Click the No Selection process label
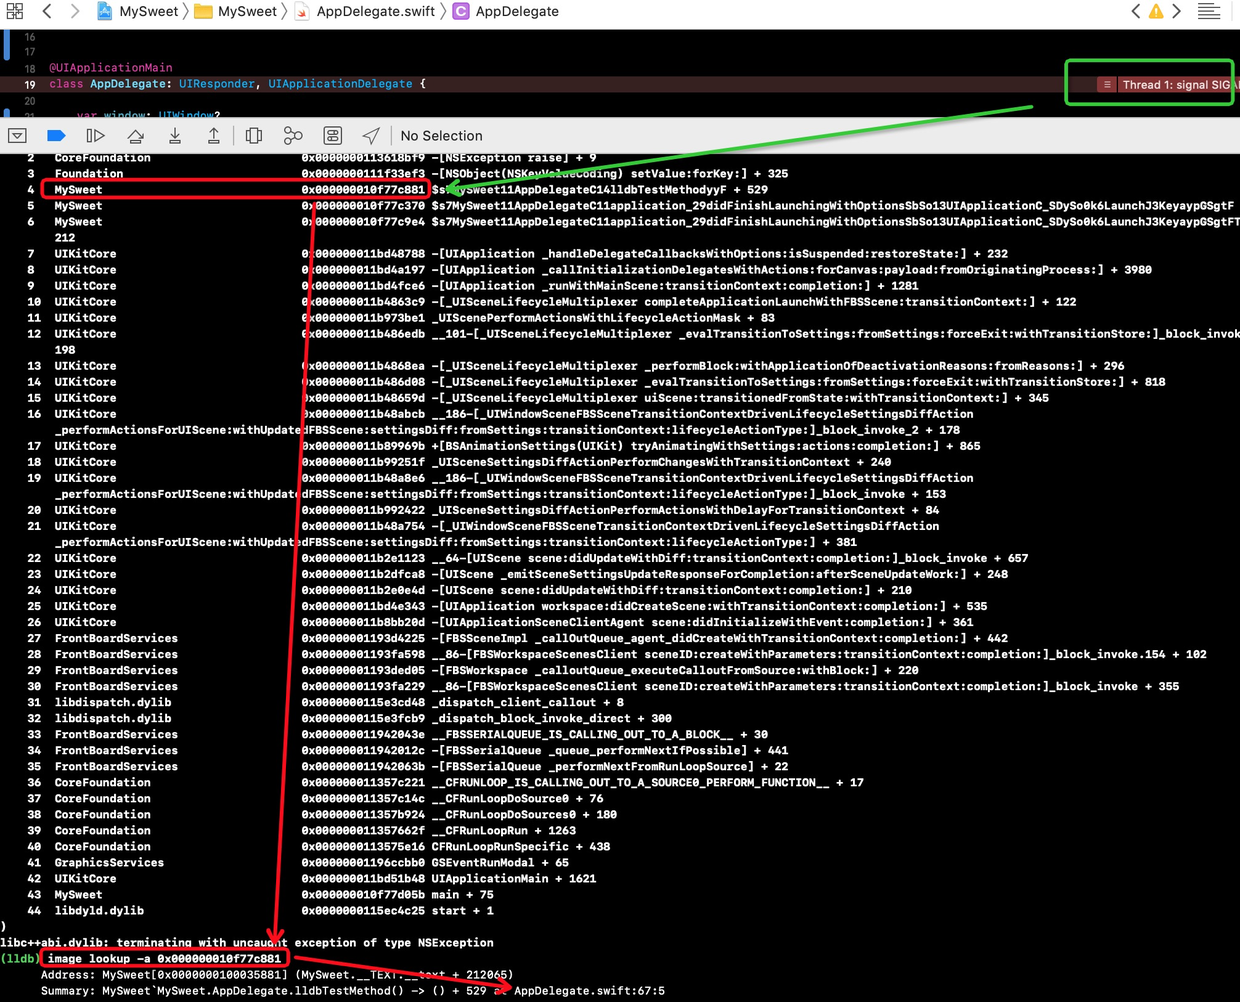 pos(441,136)
